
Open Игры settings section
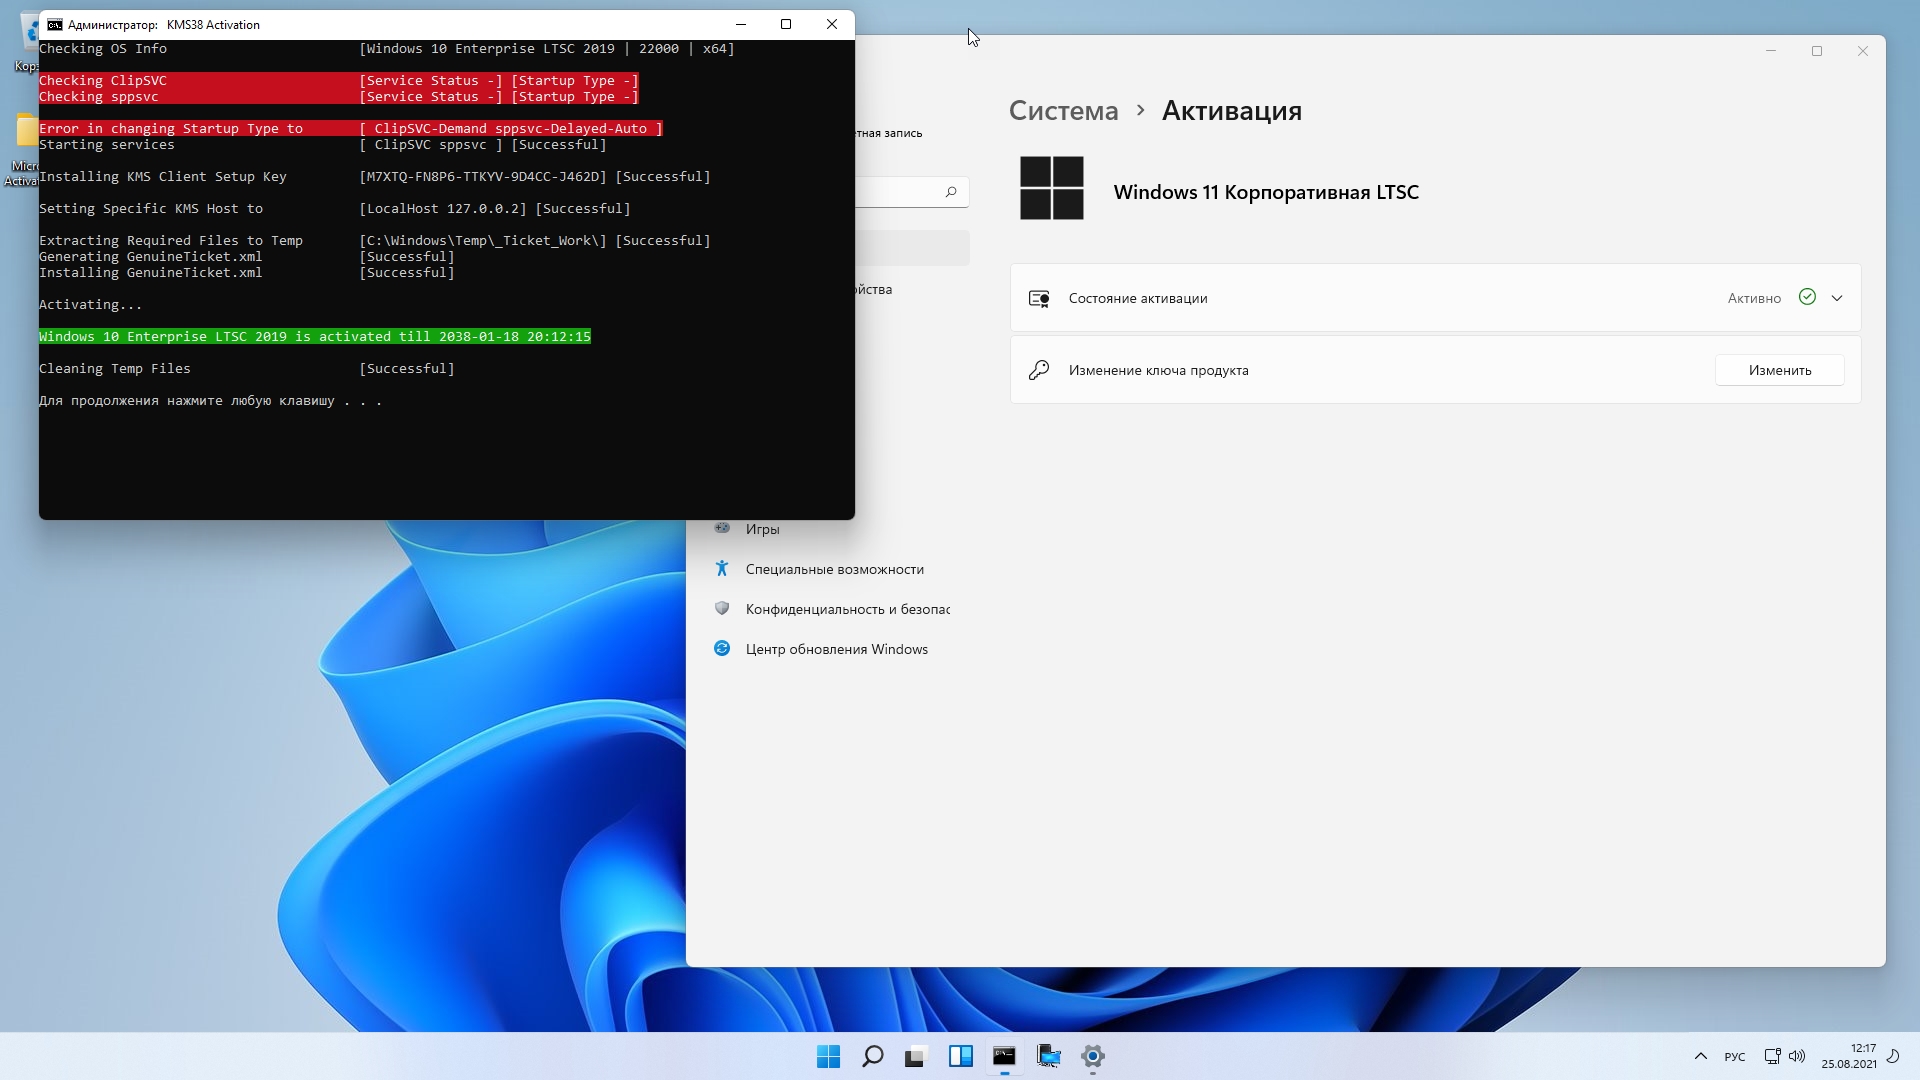(762, 529)
